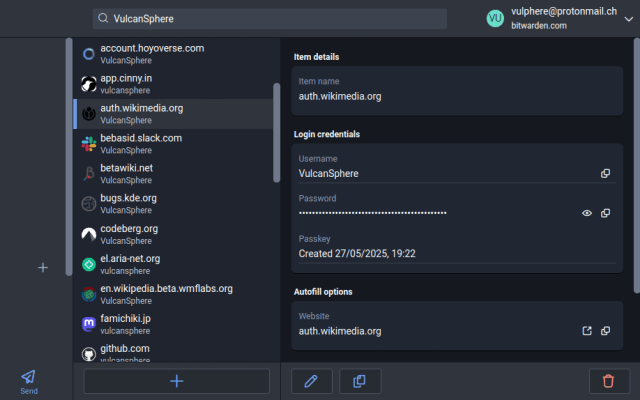Screen dimensions: 640x400
Task: Copy the username VulcanSphere
Action: [605, 173]
